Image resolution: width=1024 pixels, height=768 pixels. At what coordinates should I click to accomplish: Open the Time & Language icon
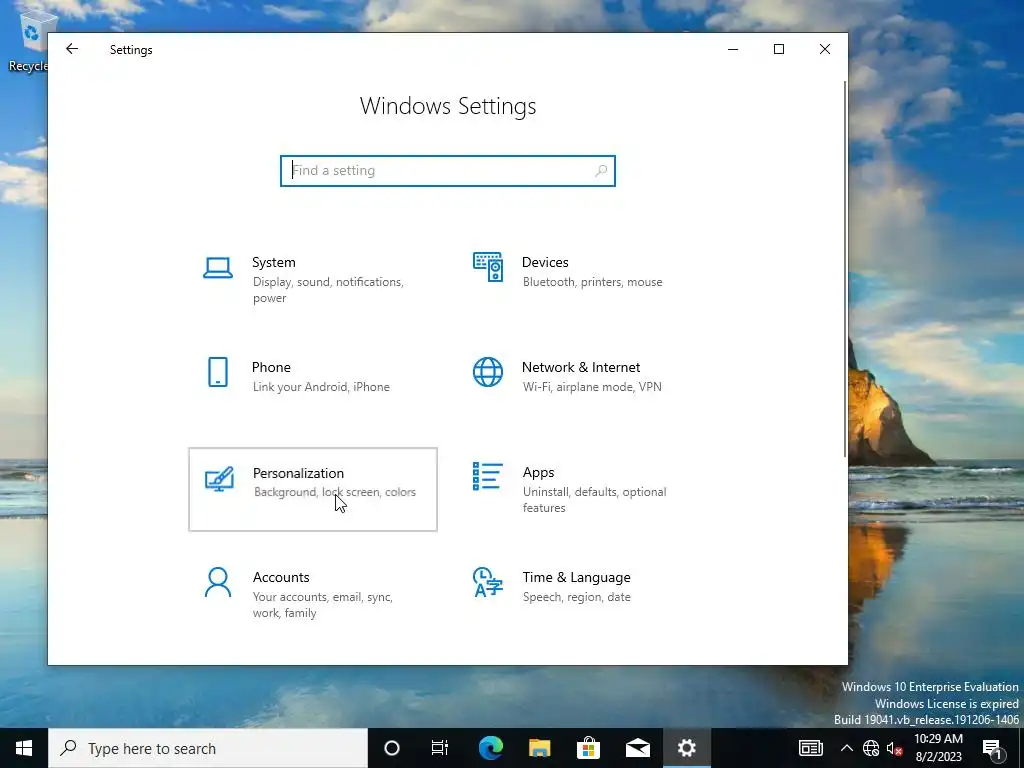point(488,582)
